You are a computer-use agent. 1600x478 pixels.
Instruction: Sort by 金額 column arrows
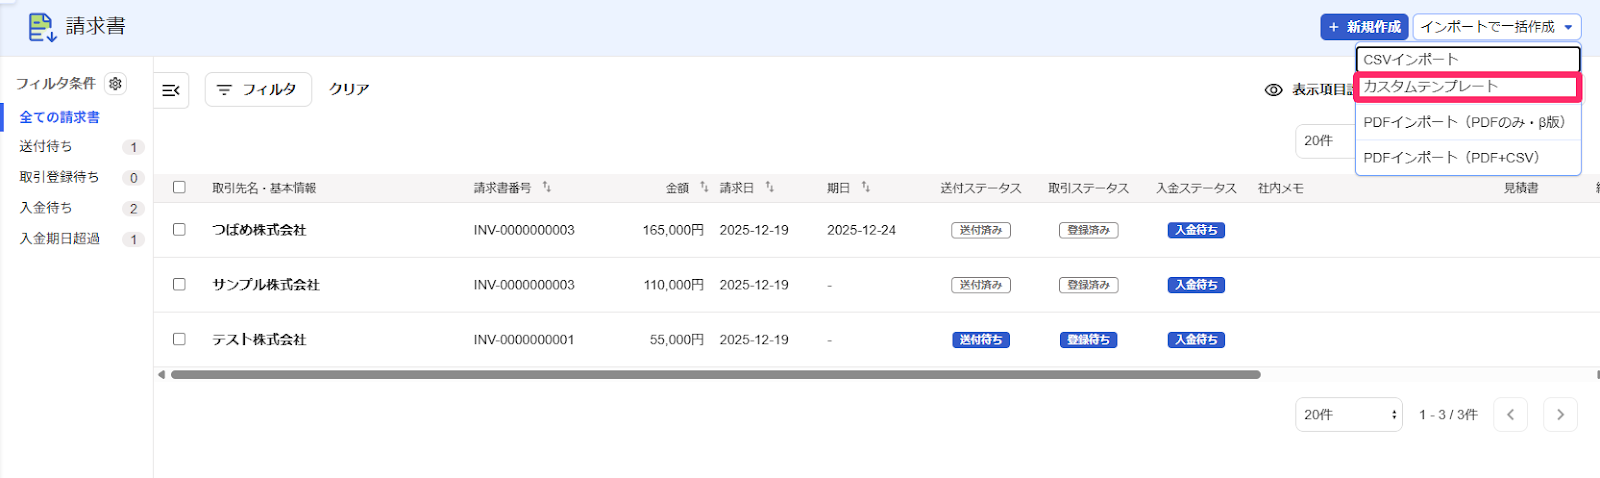[x=704, y=187]
